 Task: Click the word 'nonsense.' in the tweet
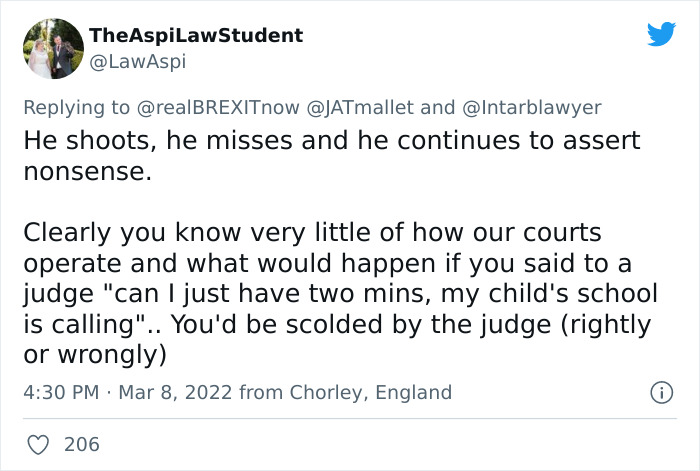pos(87,171)
